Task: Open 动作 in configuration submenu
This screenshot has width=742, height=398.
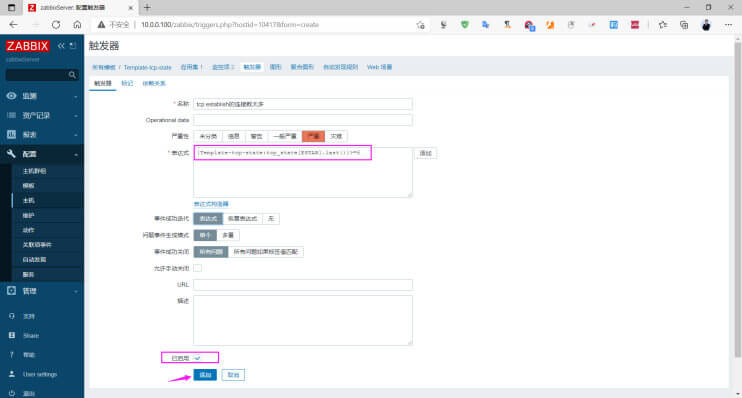Action: click(x=28, y=230)
